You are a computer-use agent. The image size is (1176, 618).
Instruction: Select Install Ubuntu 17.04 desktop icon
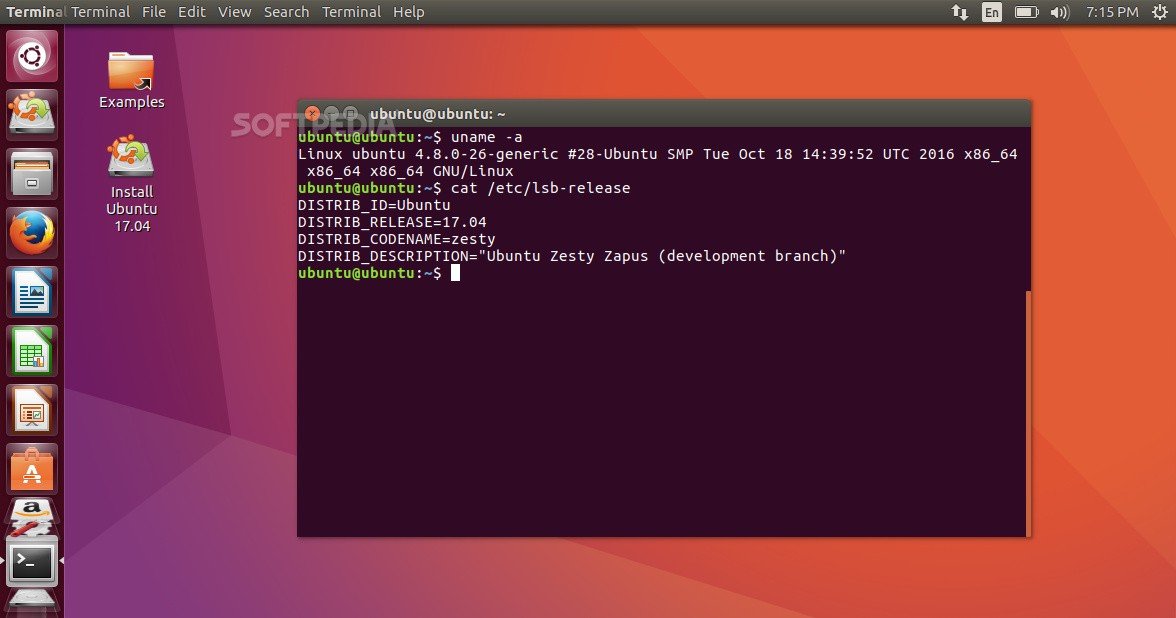coord(131,184)
